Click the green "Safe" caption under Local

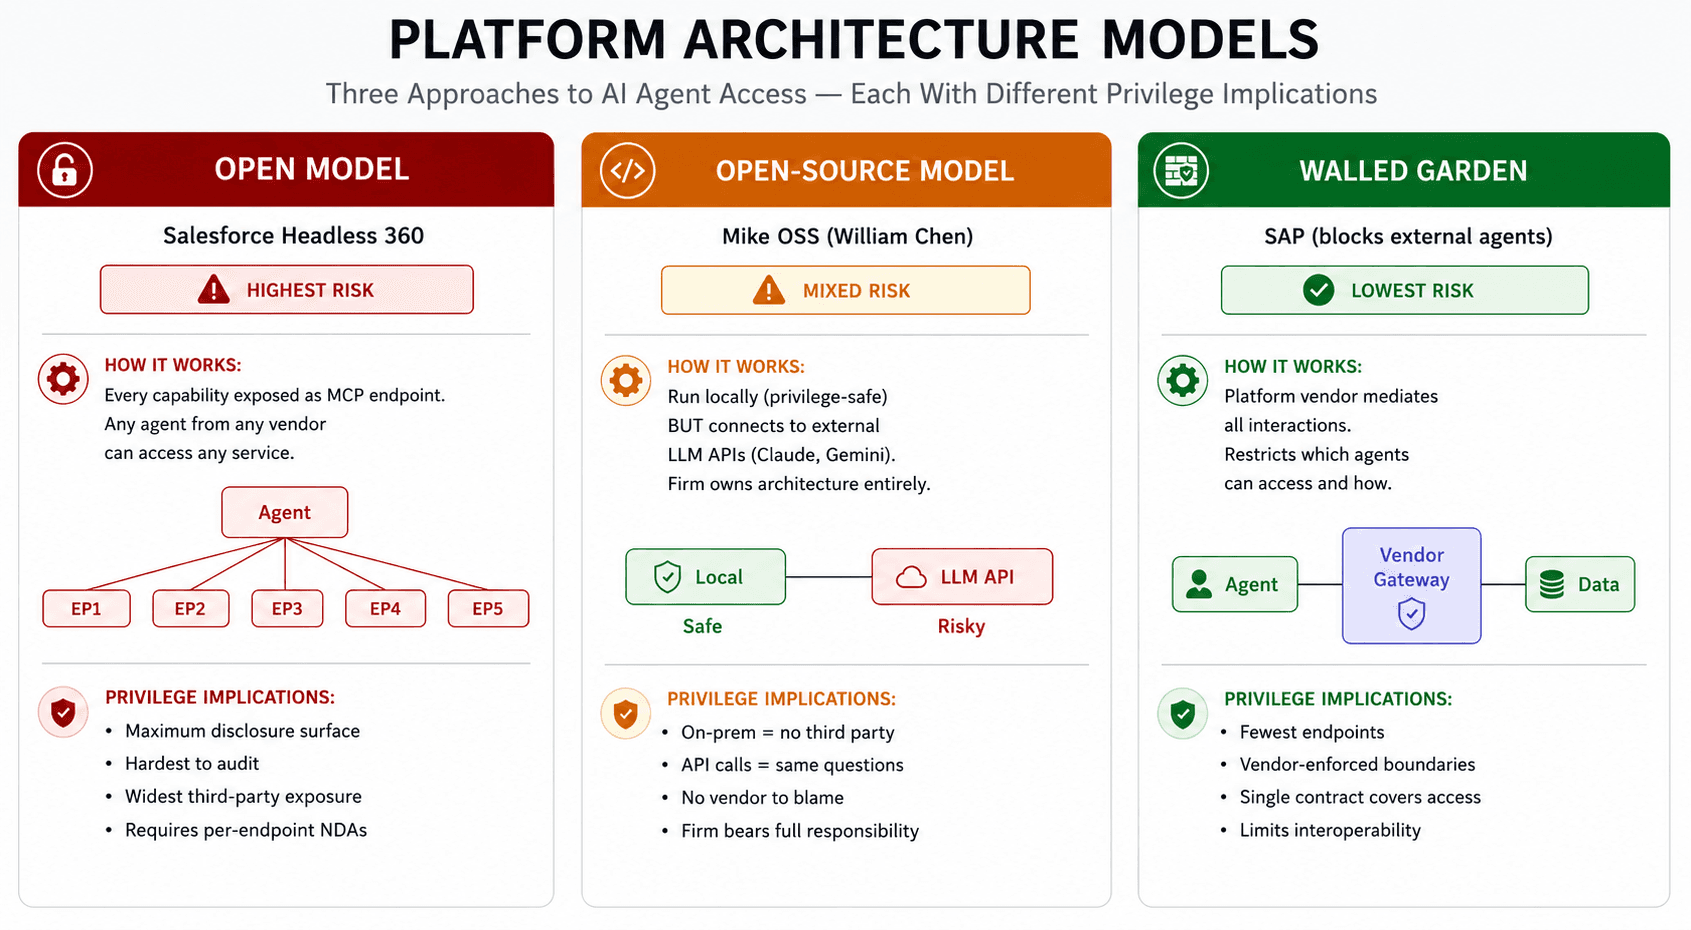click(702, 626)
